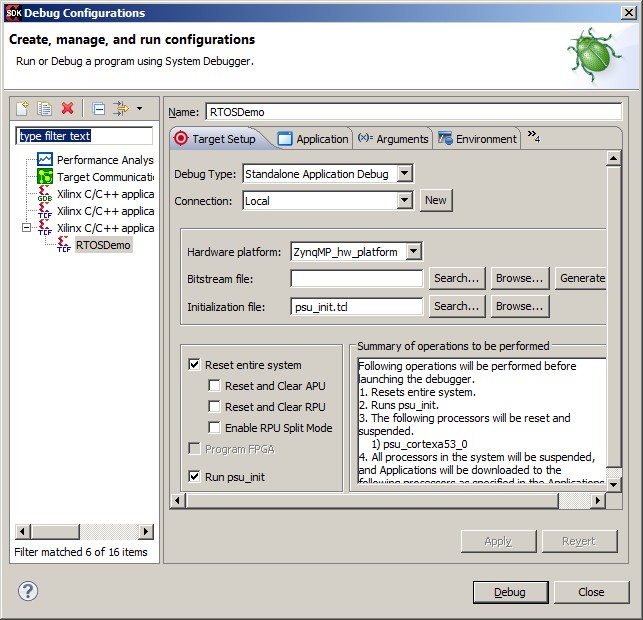Click the New connection button

(436, 200)
